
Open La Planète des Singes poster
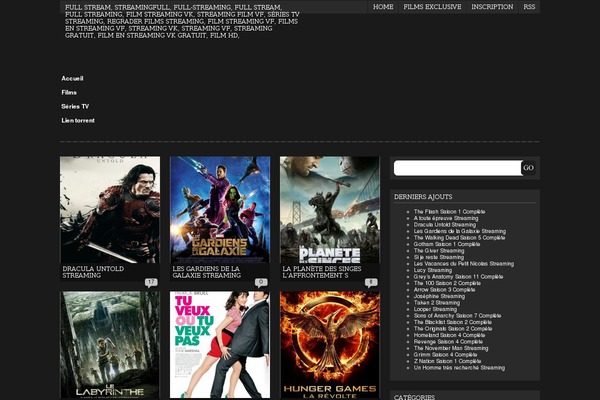click(x=330, y=209)
